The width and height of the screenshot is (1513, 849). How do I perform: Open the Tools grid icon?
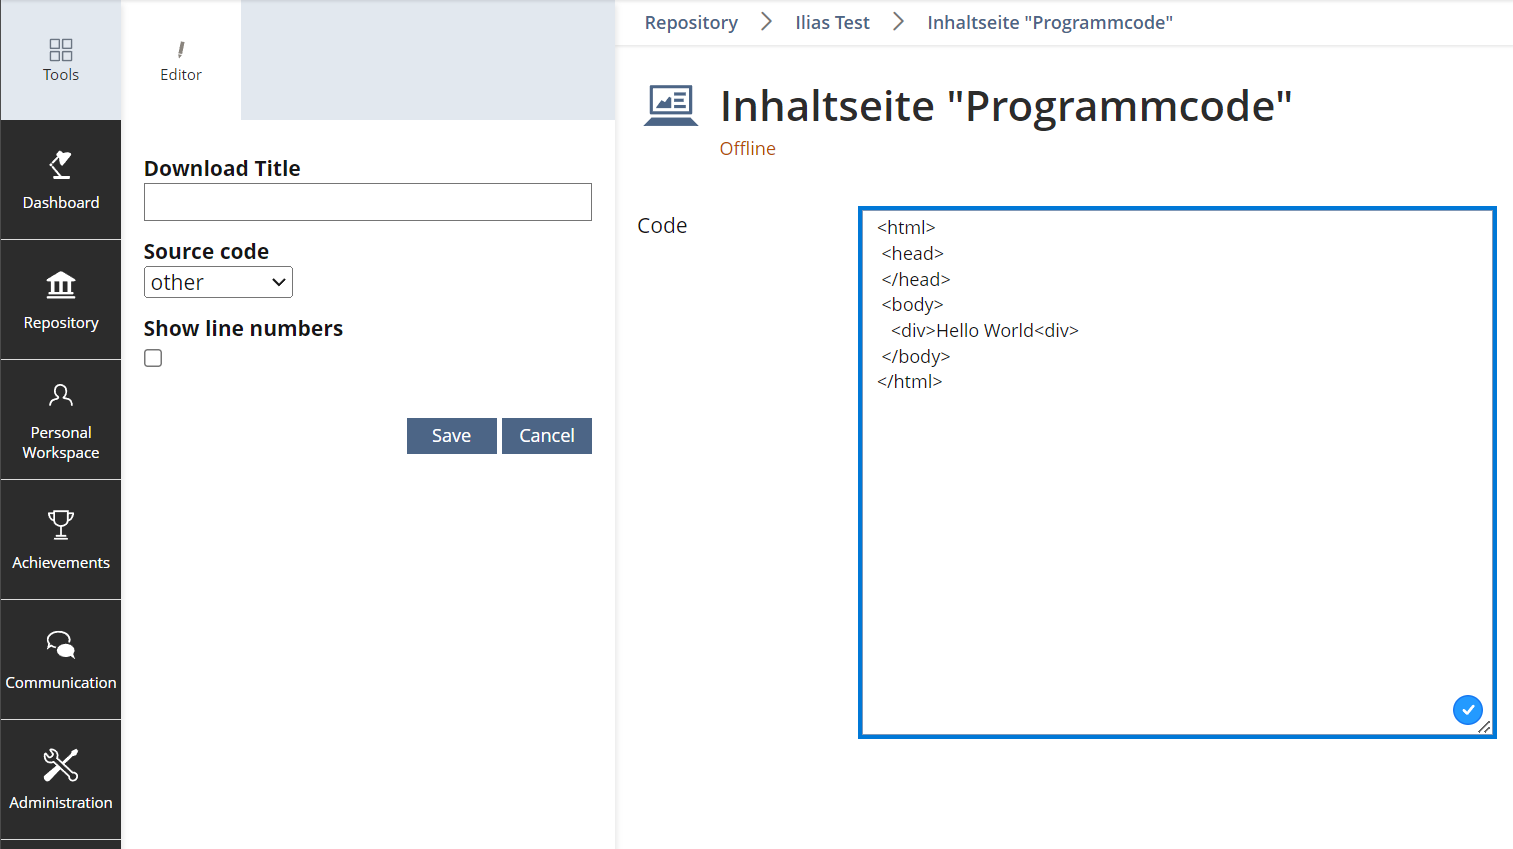[61, 50]
